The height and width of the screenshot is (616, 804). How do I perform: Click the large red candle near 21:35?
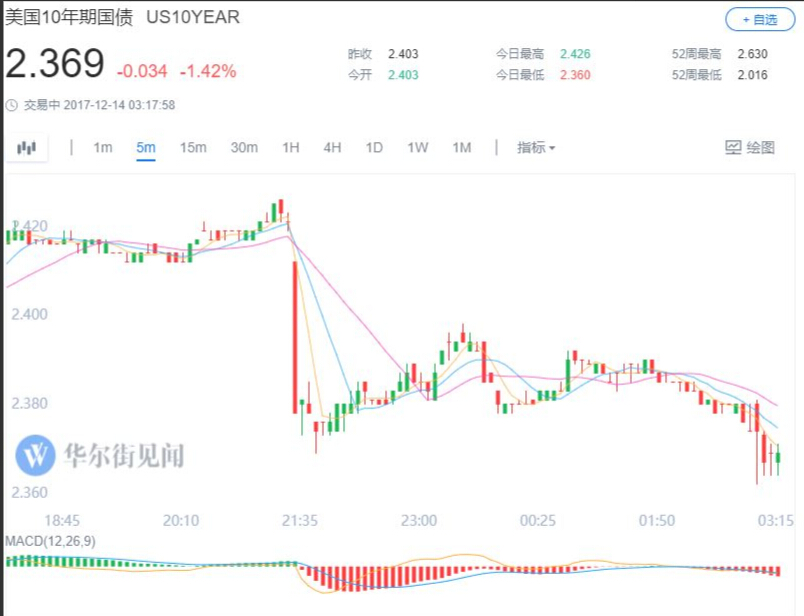(295, 337)
